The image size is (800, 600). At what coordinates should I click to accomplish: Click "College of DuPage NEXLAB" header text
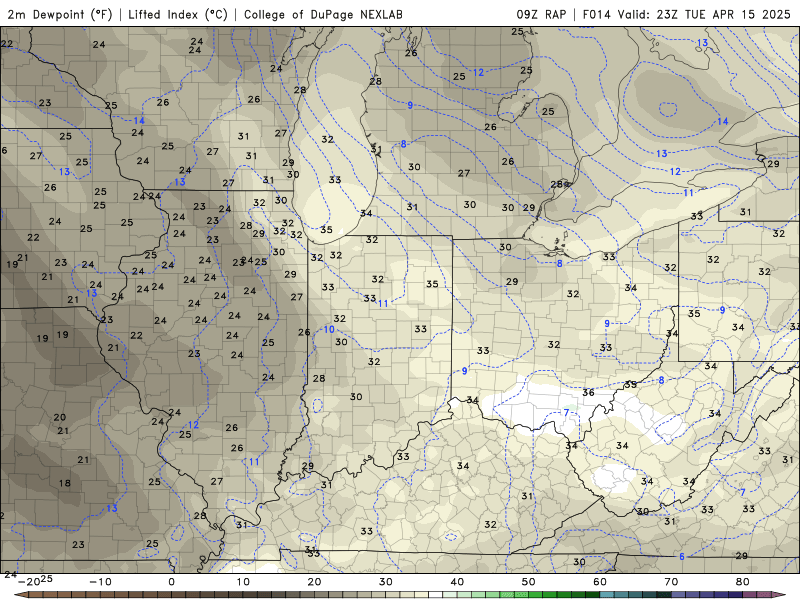coord(323,14)
